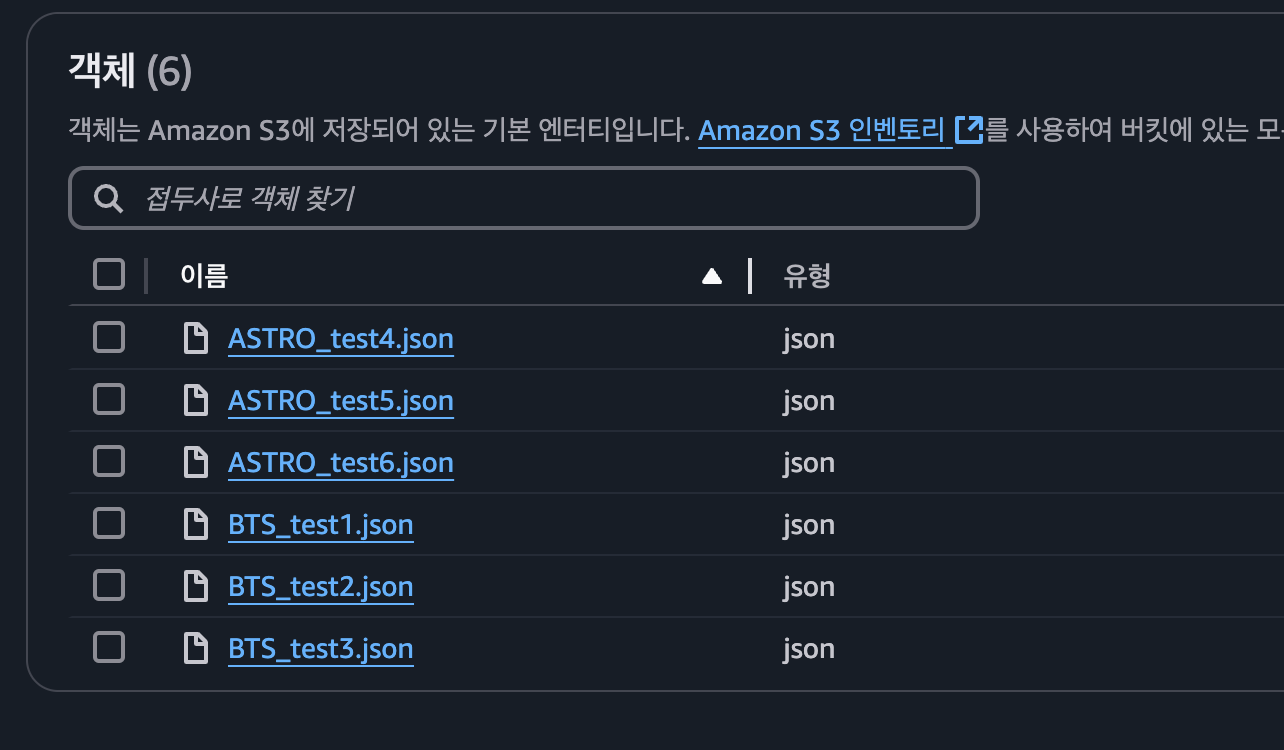Focus the 접두사로 객체 찾기 search field
This screenshot has width=1284, height=750.
523,198
